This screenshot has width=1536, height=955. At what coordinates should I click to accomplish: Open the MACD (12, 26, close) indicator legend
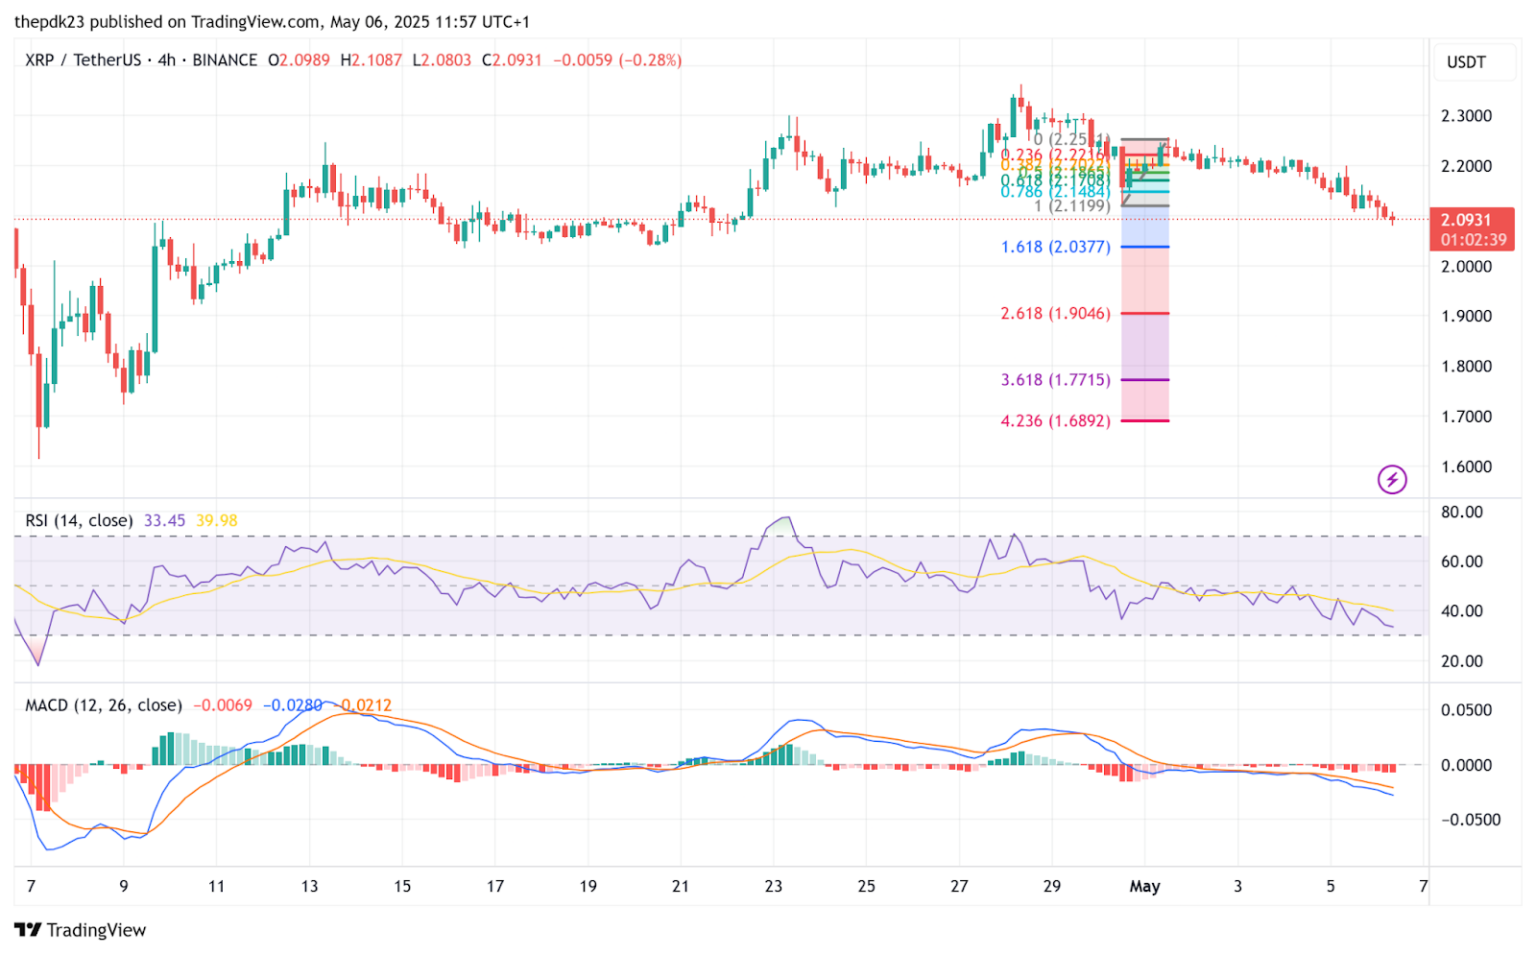pyautogui.click(x=103, y=705)
